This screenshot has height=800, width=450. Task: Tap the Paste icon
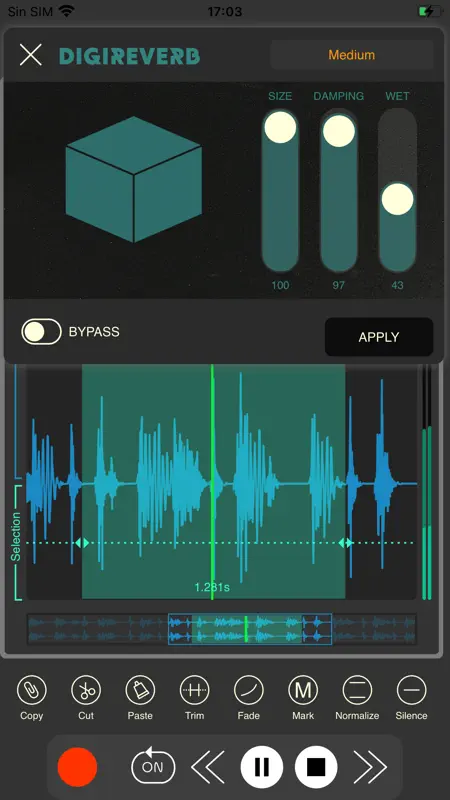(140, 690)
